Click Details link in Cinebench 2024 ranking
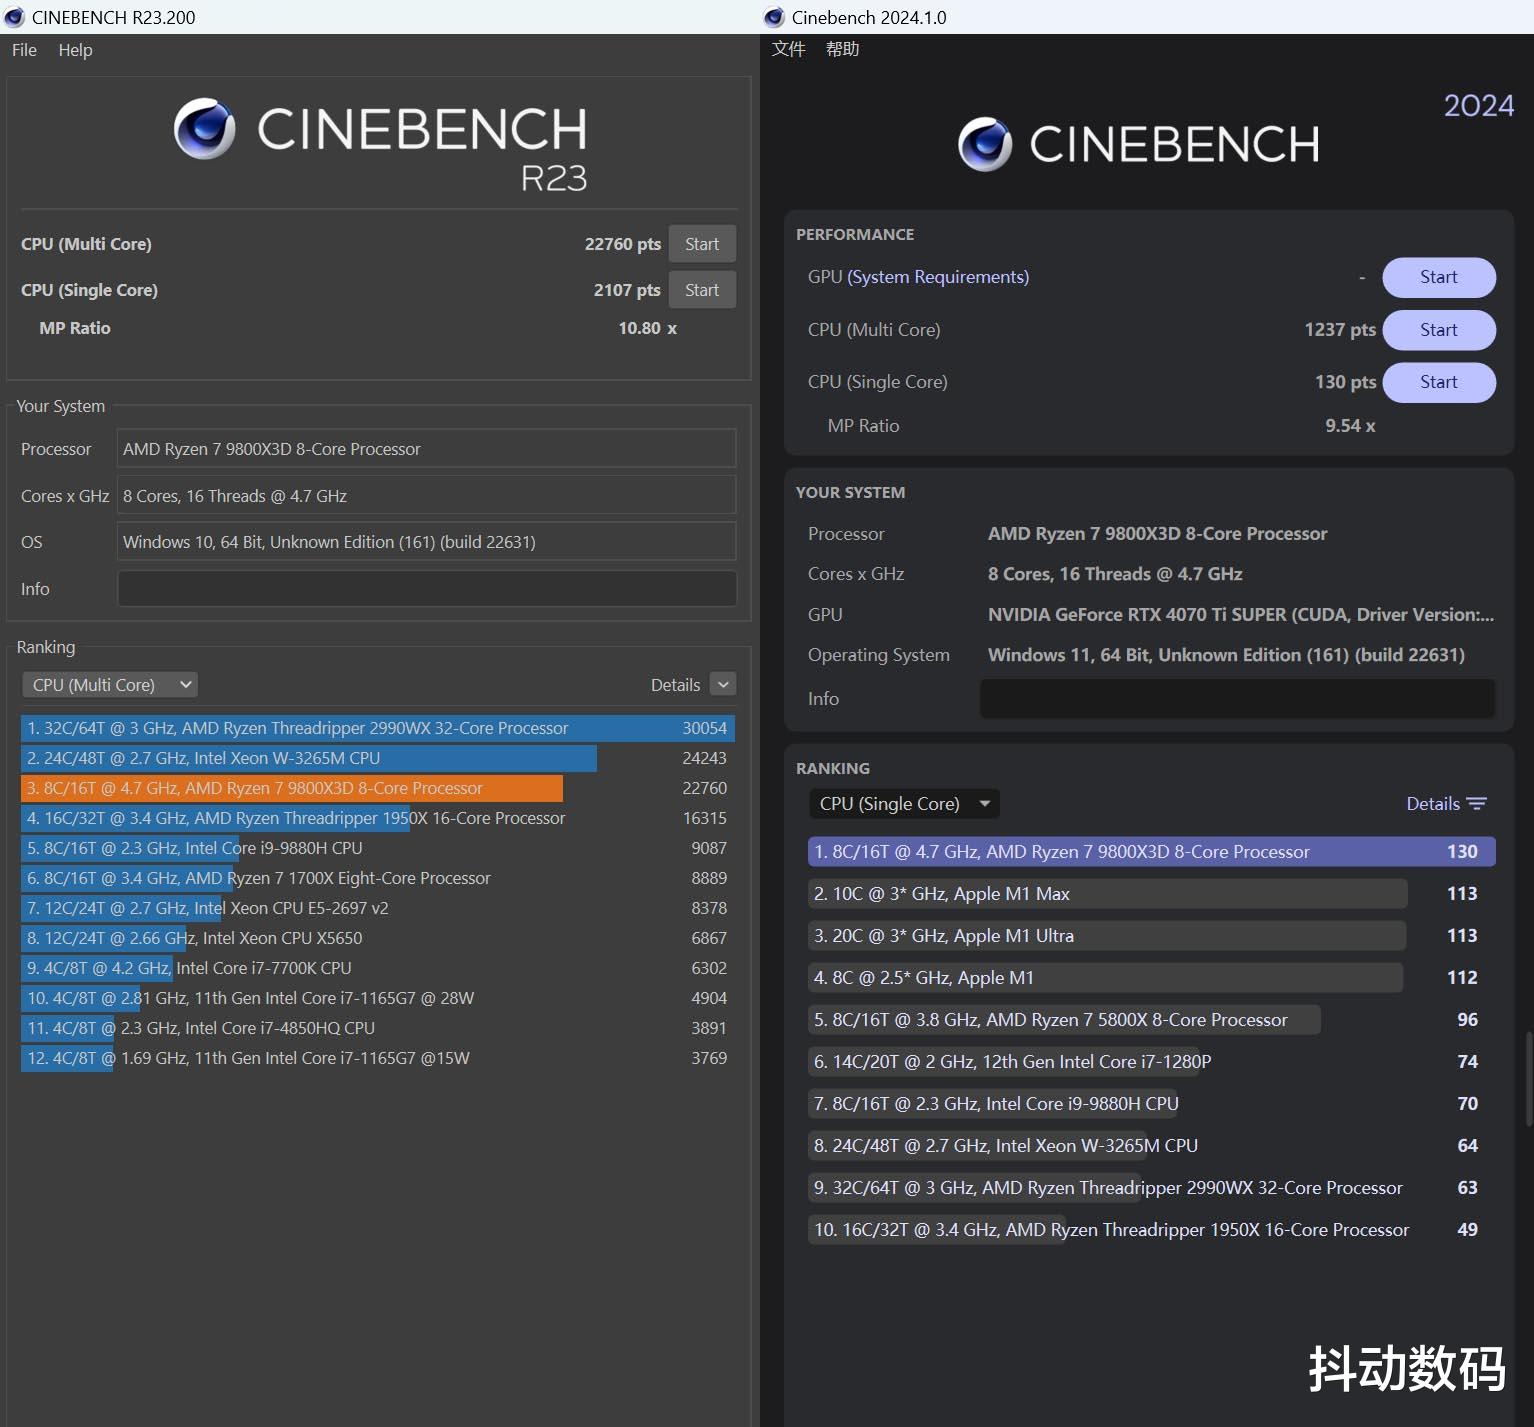The image size is (1534, 1427). point(1433,804)
